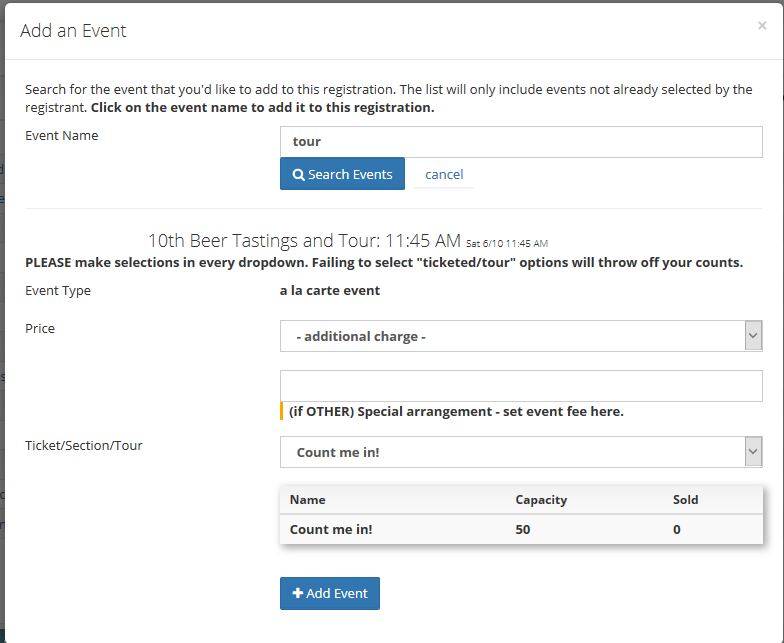Click the Event Name search field
The image size is (784, 643).
[521, 142]
